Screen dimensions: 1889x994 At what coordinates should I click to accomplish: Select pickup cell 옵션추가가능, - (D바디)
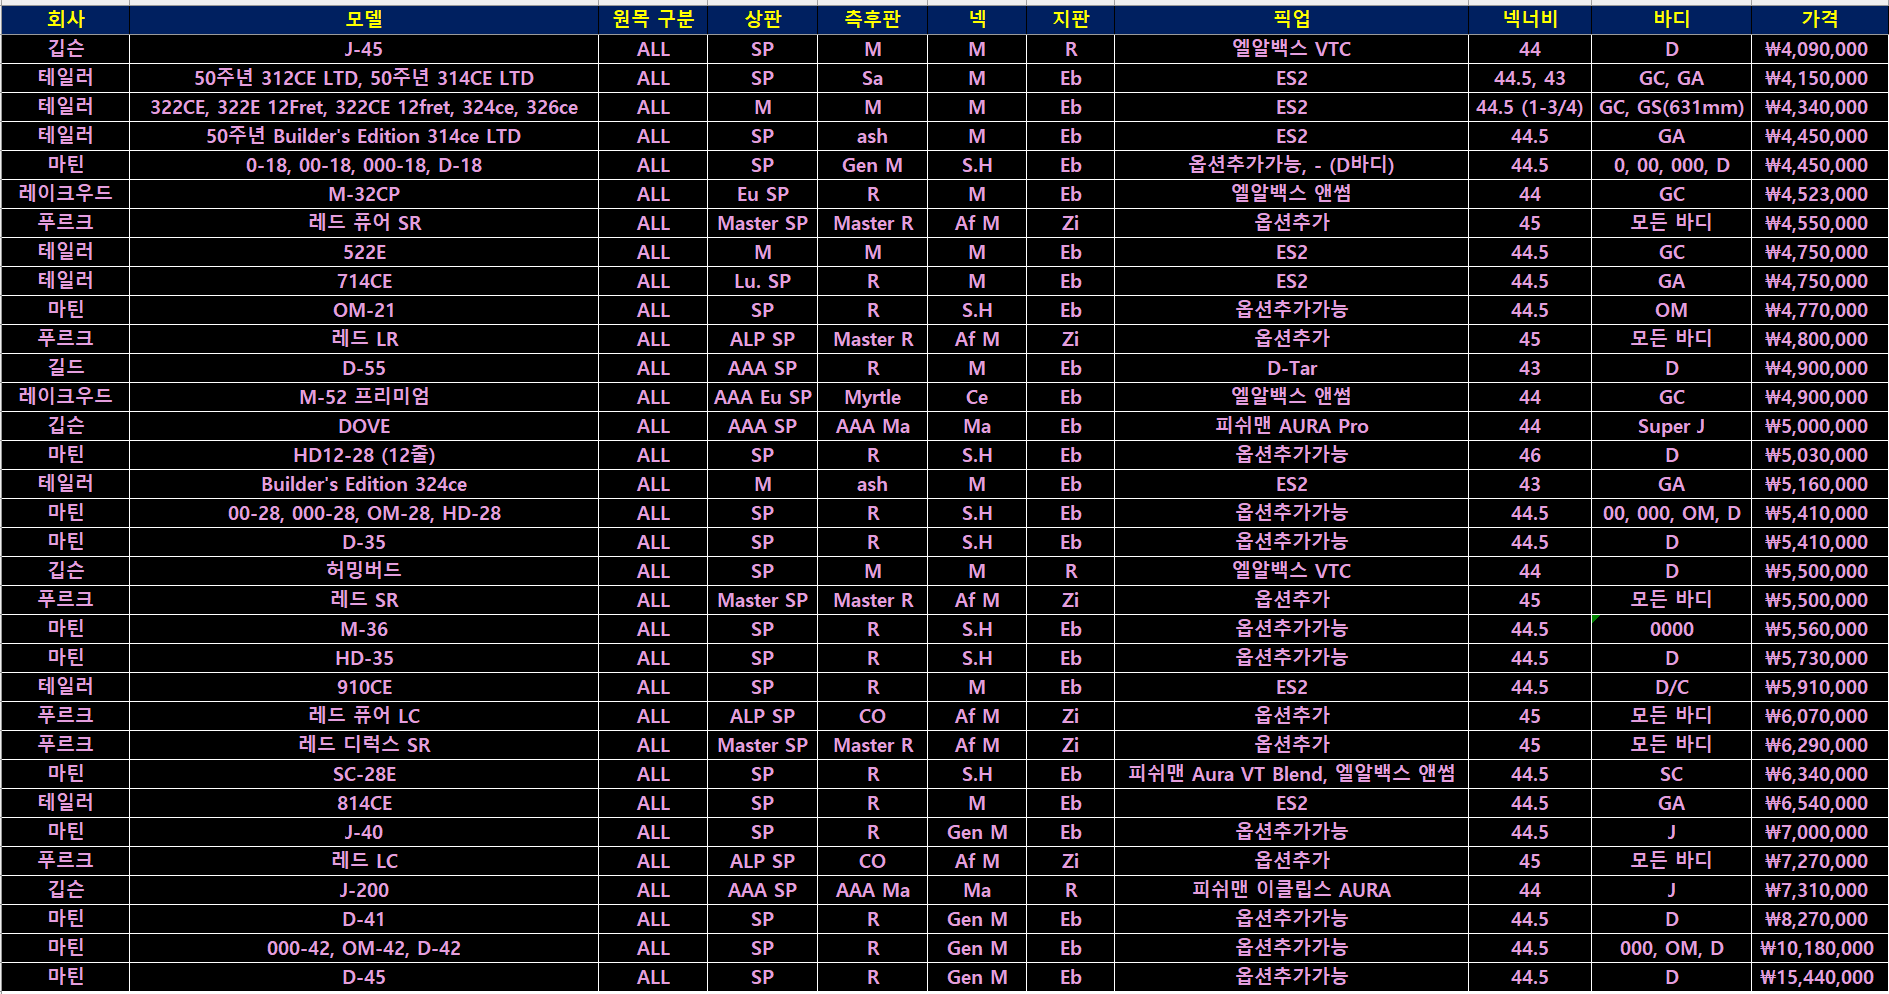pyautogui.click(x=1291, y=165)
